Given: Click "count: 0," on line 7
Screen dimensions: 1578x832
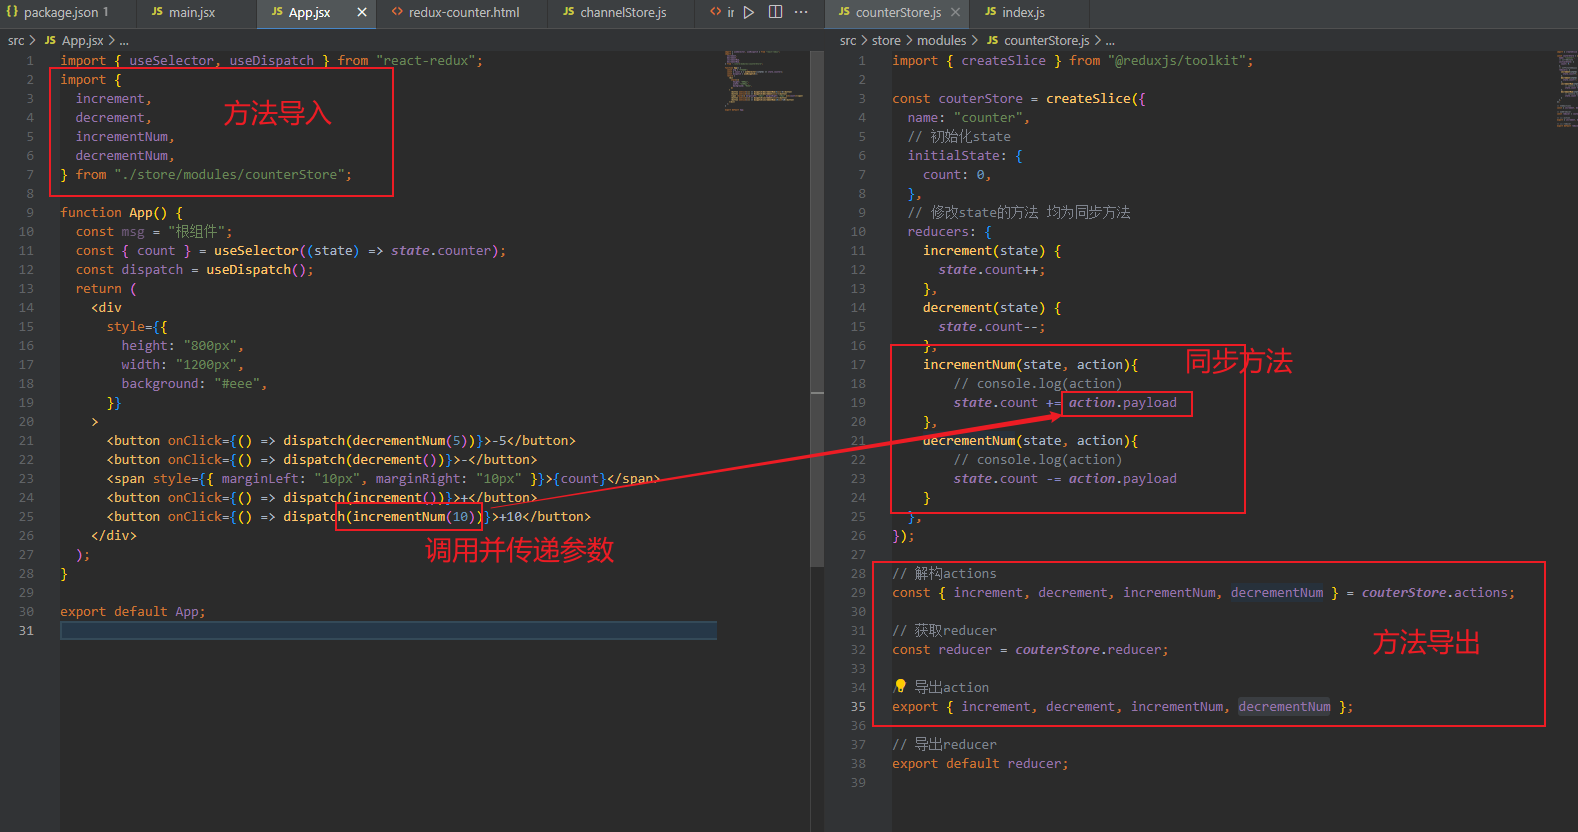Looking at the screenshot, I should (x=957, y=174).
